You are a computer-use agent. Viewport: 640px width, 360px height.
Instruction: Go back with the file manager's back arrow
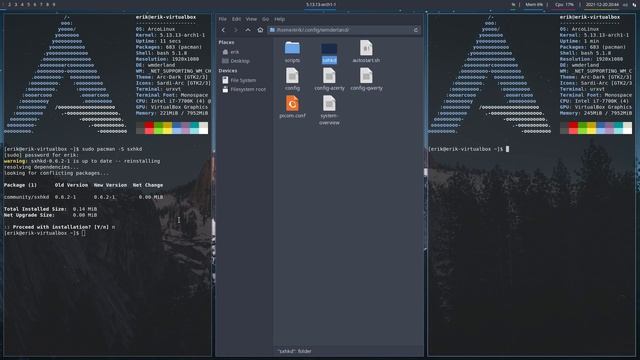click(223, 30)
